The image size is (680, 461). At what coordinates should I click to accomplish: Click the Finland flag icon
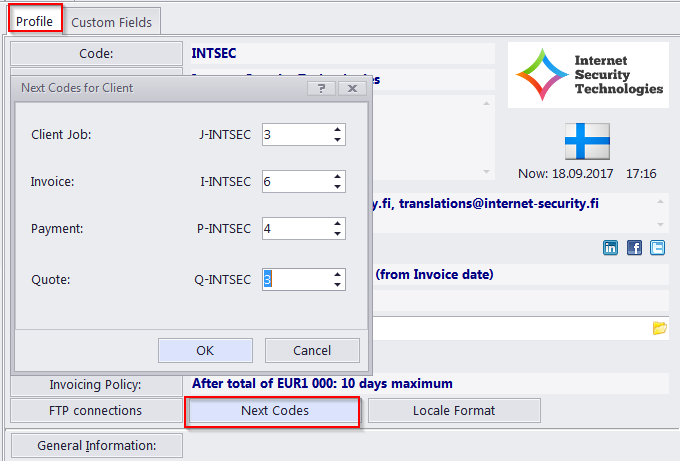tap(586, 141)
